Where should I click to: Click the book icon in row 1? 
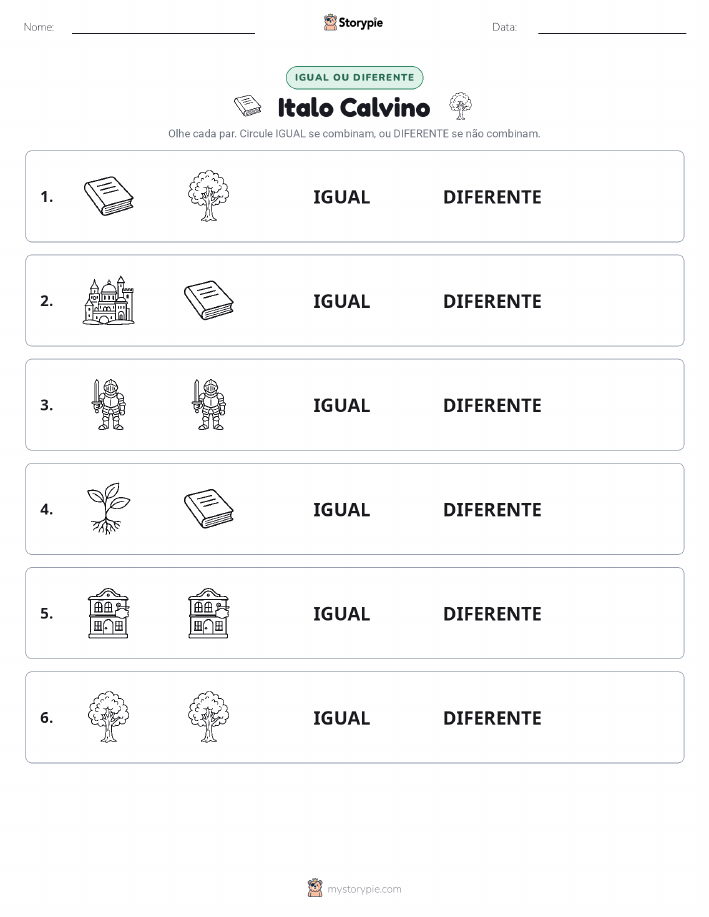click(x=109, y=196)
